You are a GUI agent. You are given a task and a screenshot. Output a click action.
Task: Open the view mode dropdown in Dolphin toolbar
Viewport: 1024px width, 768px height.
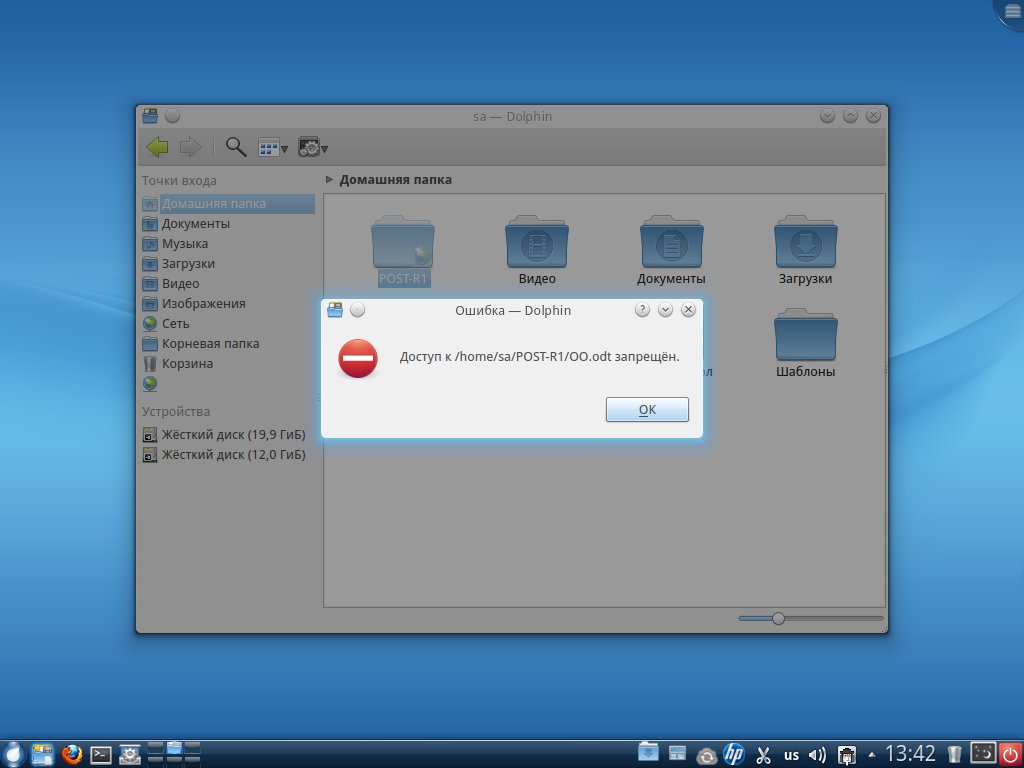[x=273, y=148]
